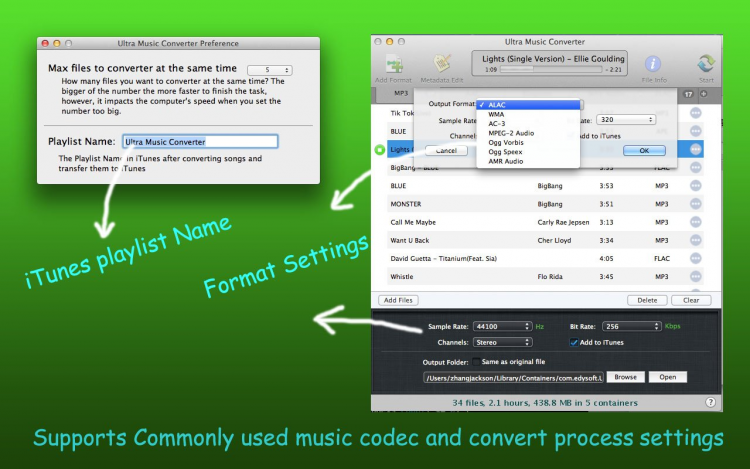The width and height of the screenshot is (750, 469).
Task: Select AMR Audio output format
Action: pos(529,161)
